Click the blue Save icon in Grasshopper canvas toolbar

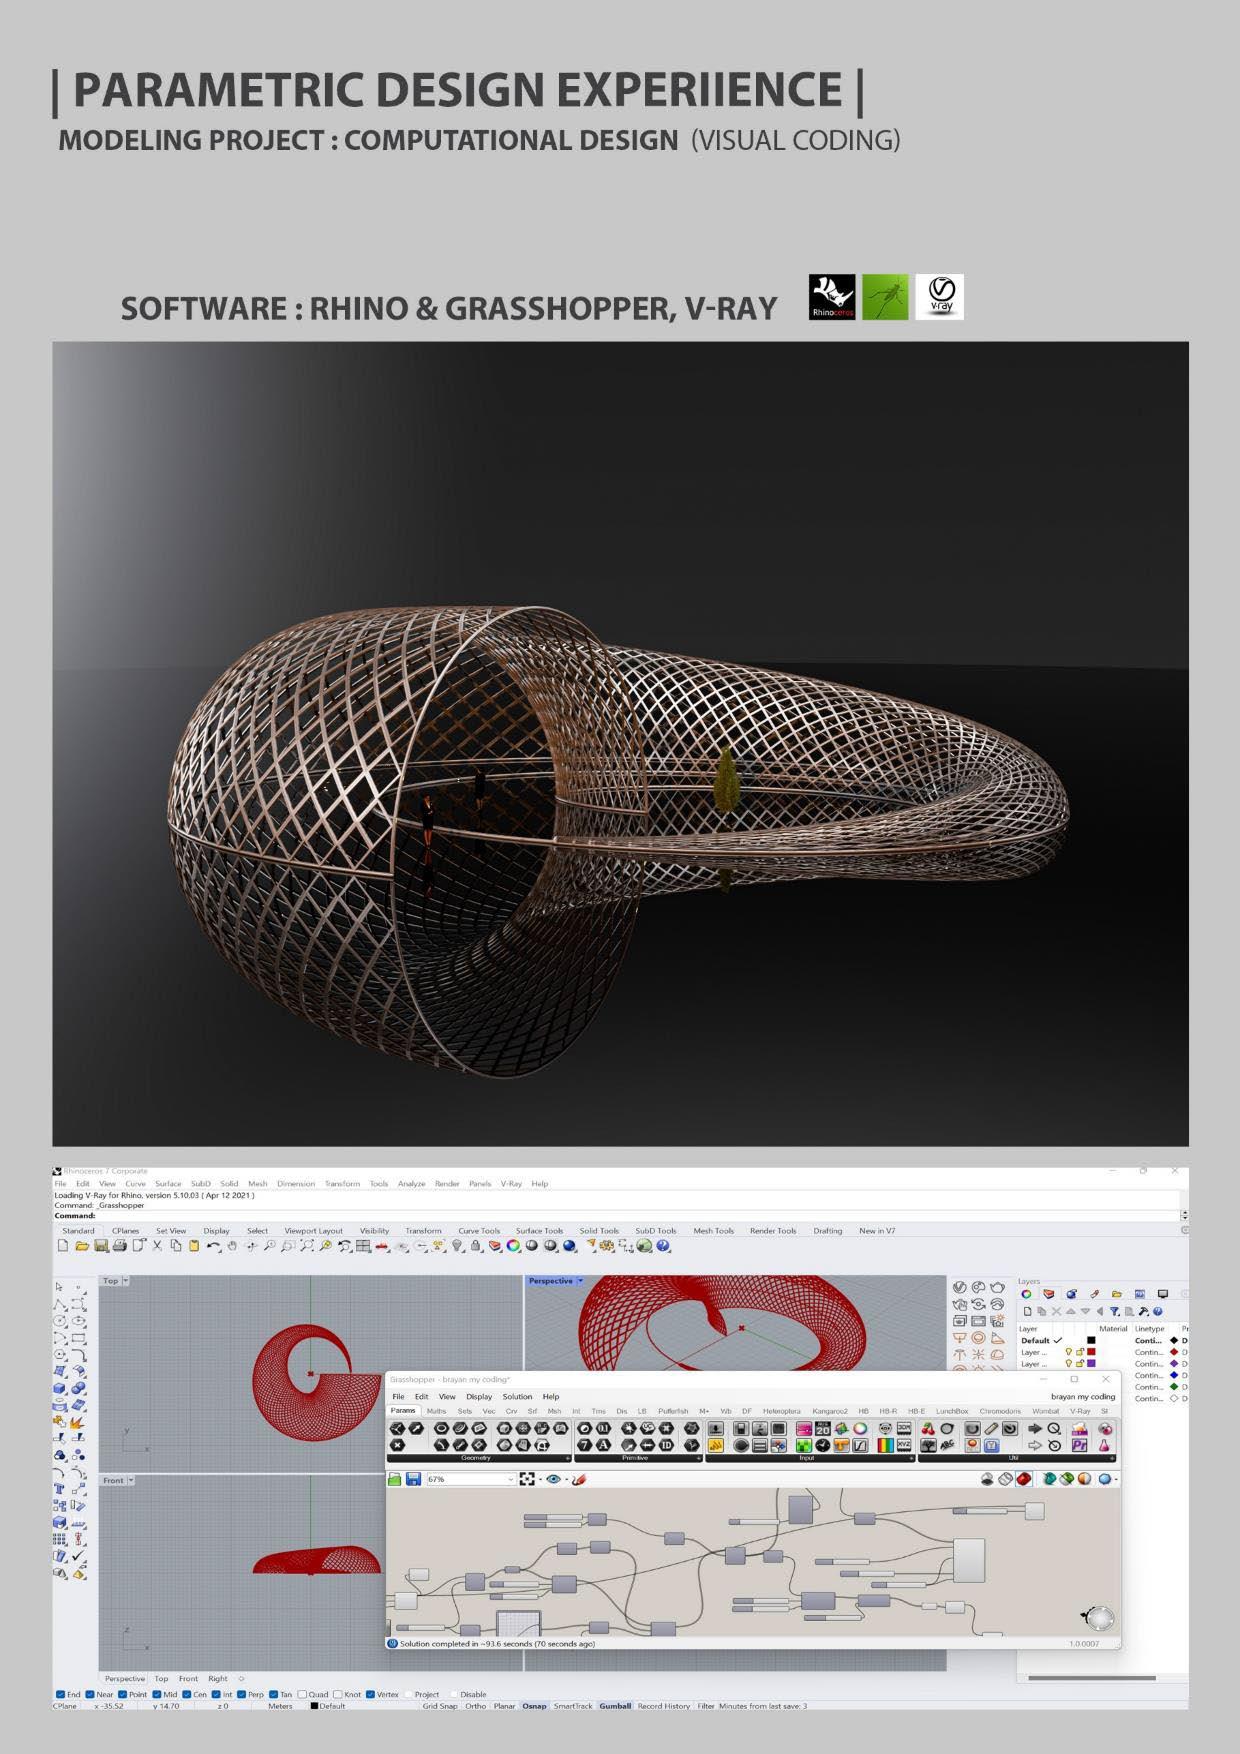(x=413, y=1479)
